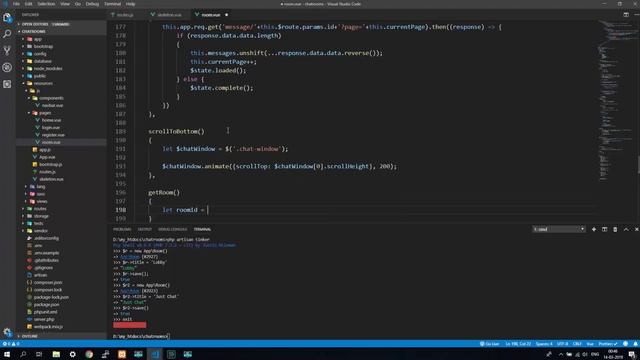Open login.vue in the explorer
640x360 pixels.
coord(61,127)
